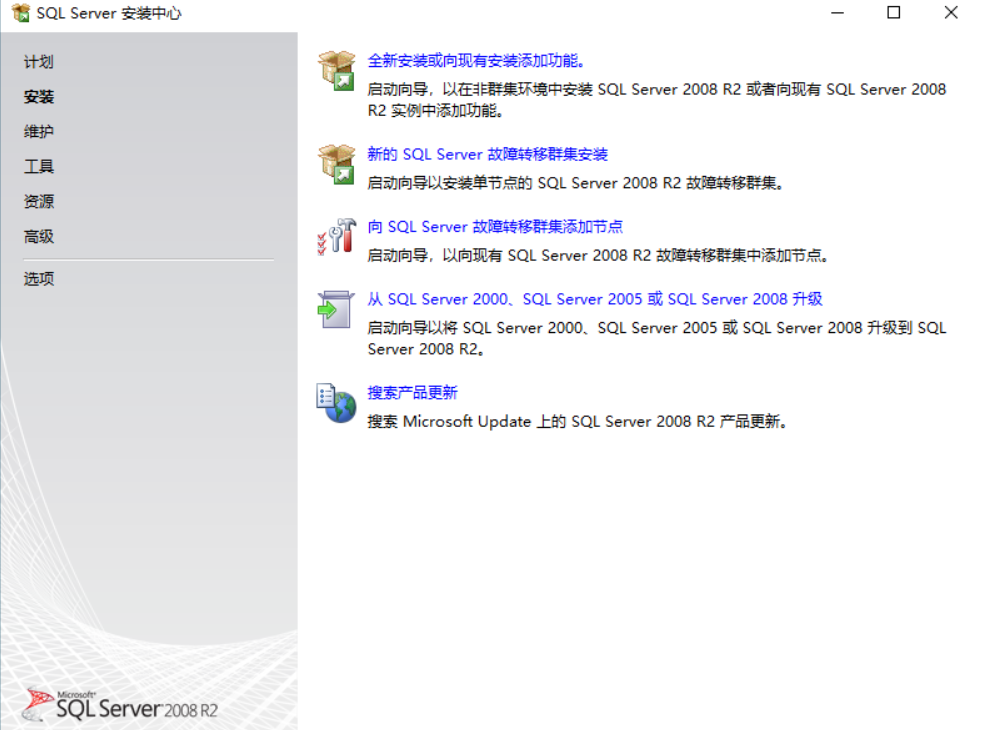Click the add-node wrench tools icon

pos(336,235)
